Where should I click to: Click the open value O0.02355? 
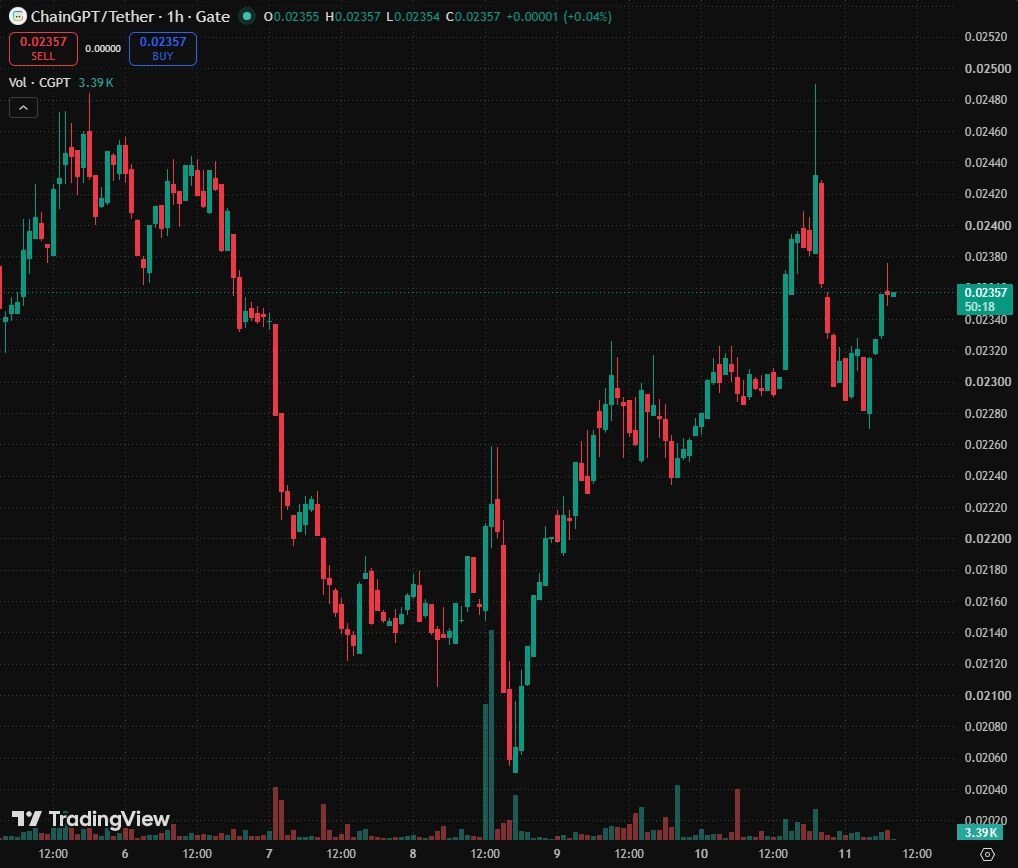(292, 17)
